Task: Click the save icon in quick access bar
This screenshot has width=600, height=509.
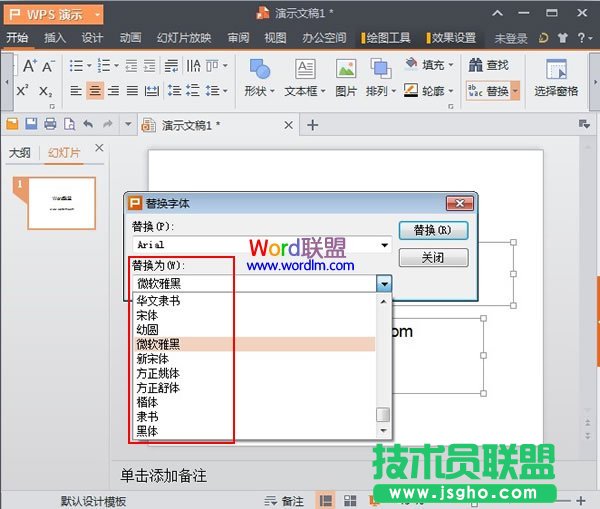Action: pyautogui.click(x=30, y=125)
